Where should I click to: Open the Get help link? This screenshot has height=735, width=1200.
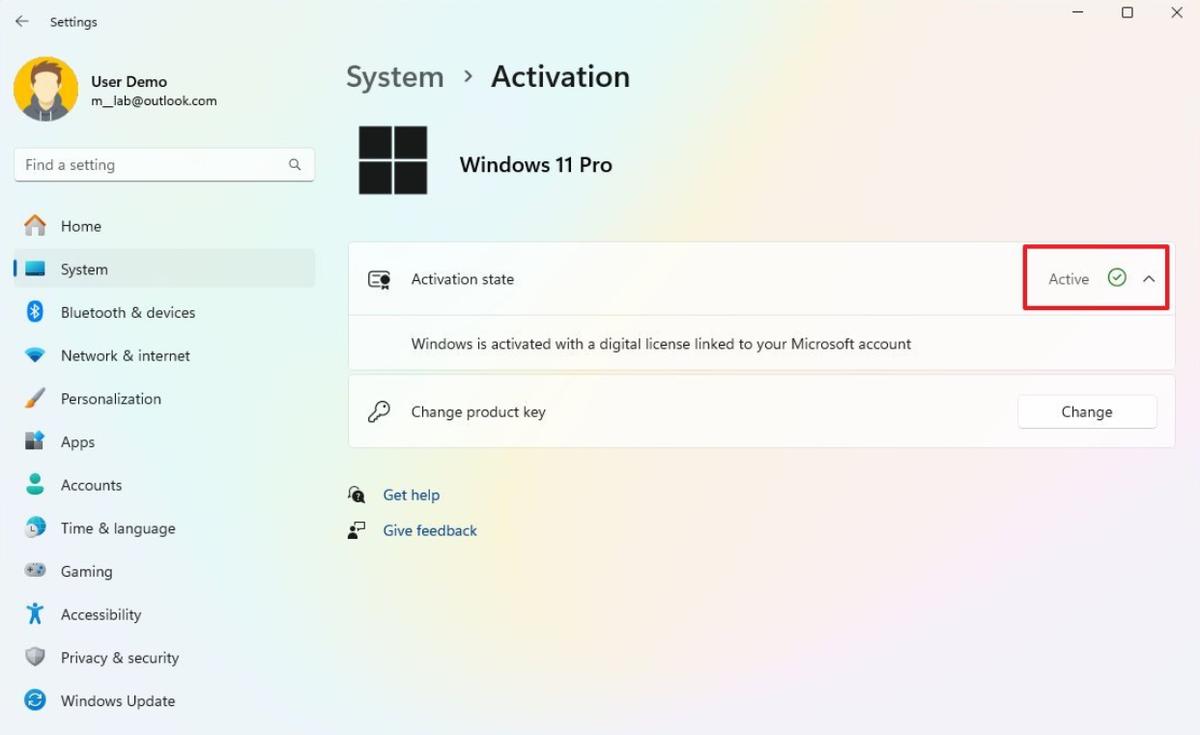pyautogui.click(x=411, y=495)
